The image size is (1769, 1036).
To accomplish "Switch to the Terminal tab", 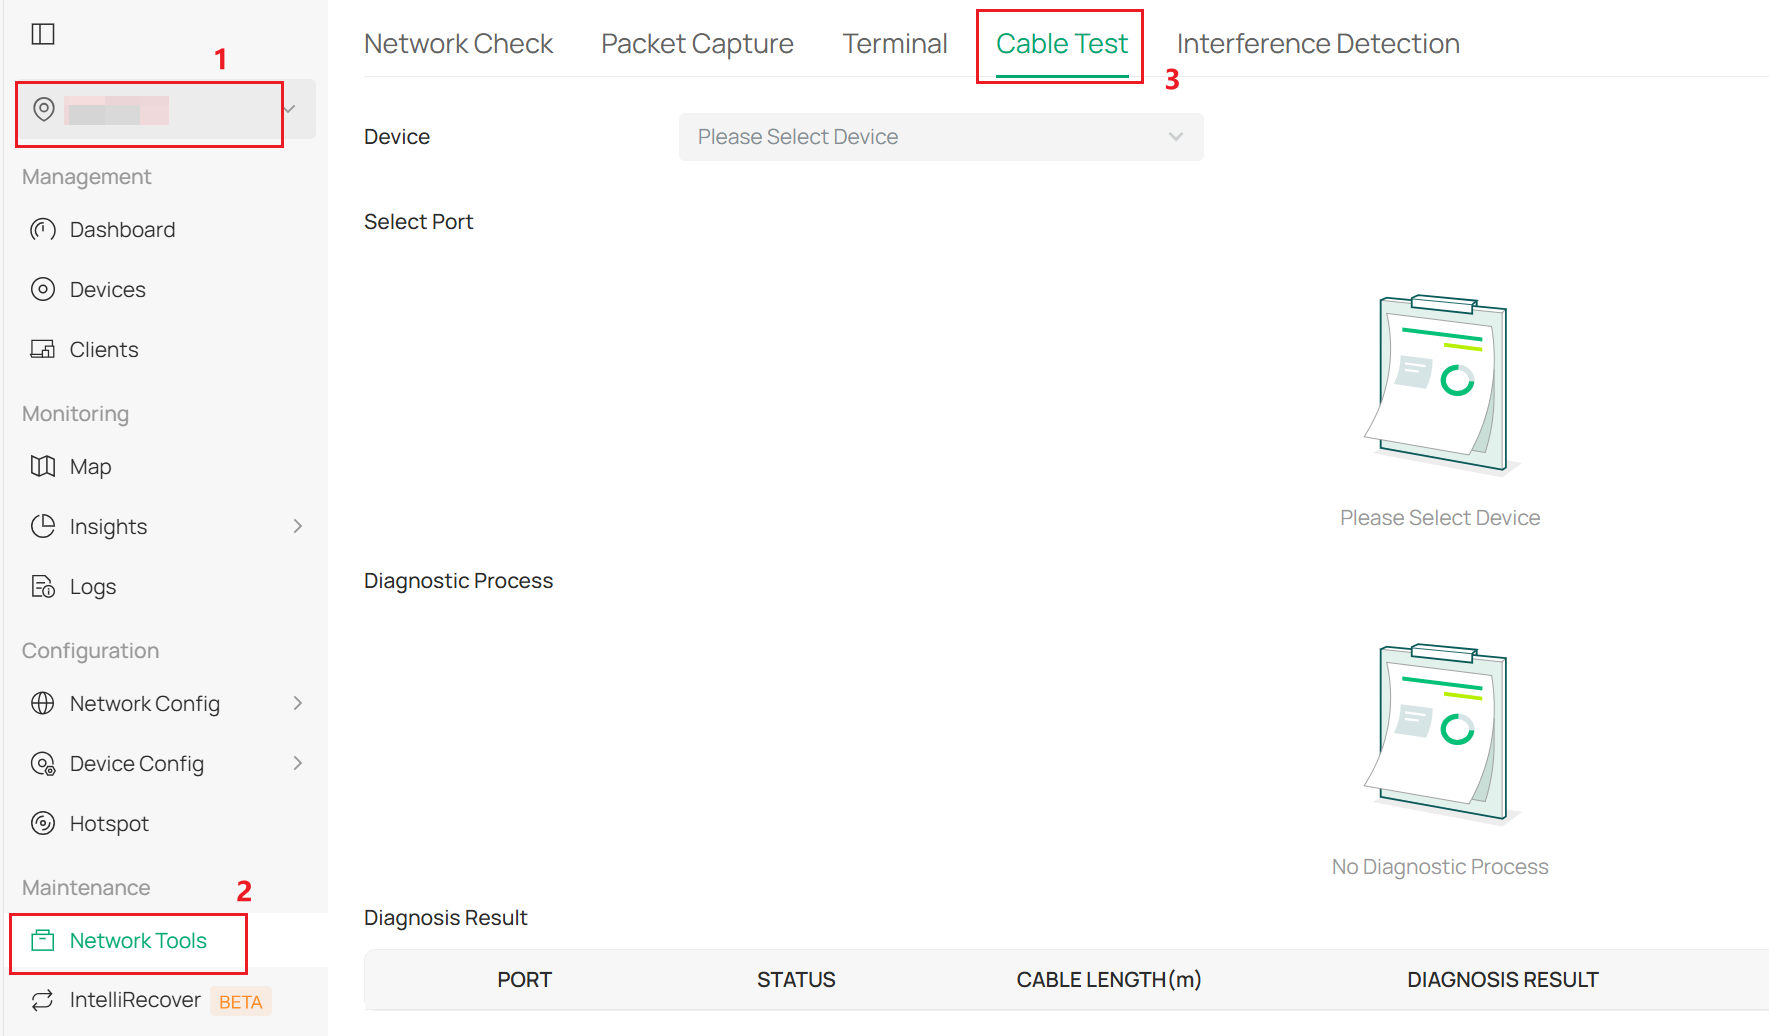I will click(894, 43).
